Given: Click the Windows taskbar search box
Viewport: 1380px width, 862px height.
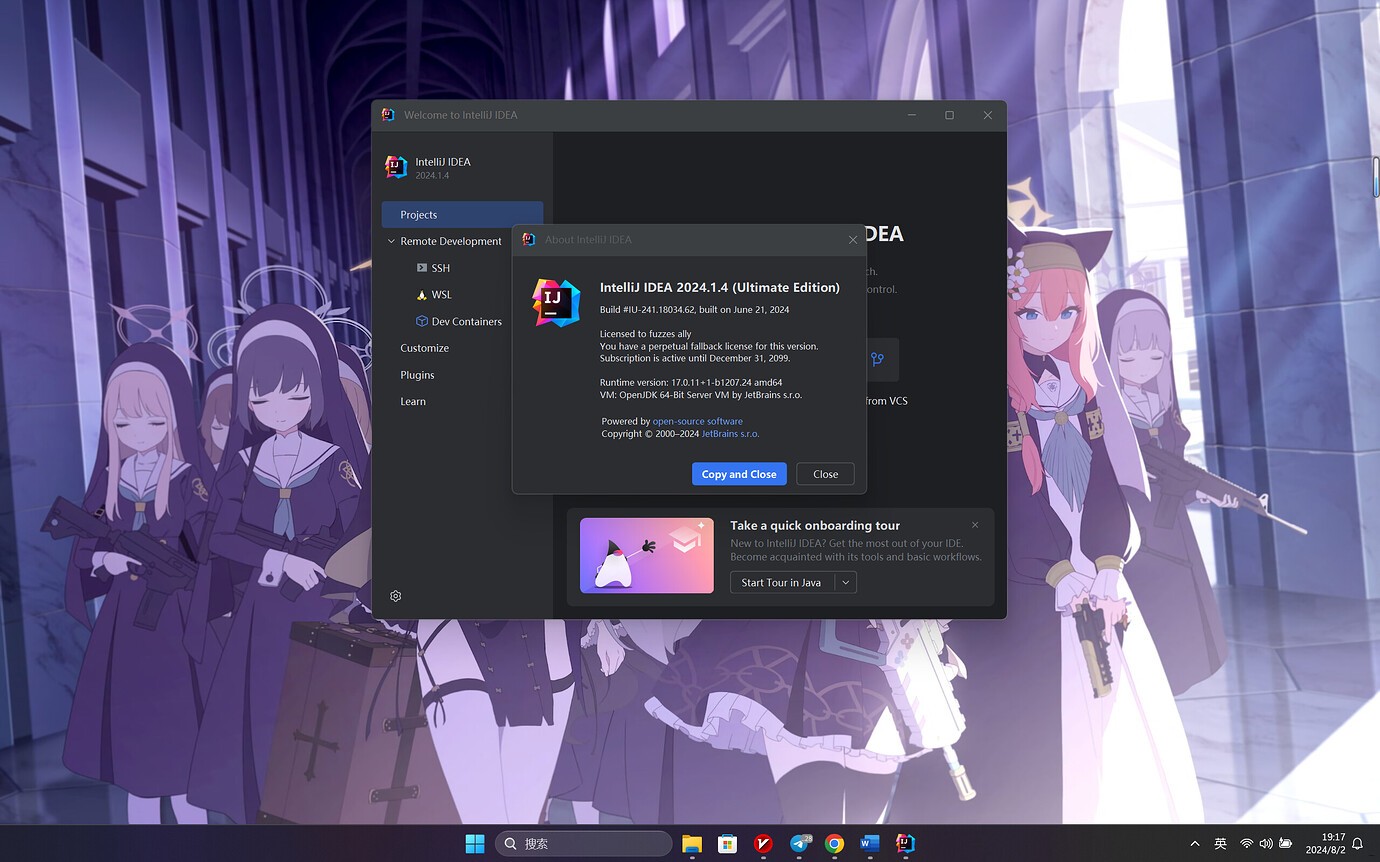Looking at the screenshot, I should click(x=583, y=844).
